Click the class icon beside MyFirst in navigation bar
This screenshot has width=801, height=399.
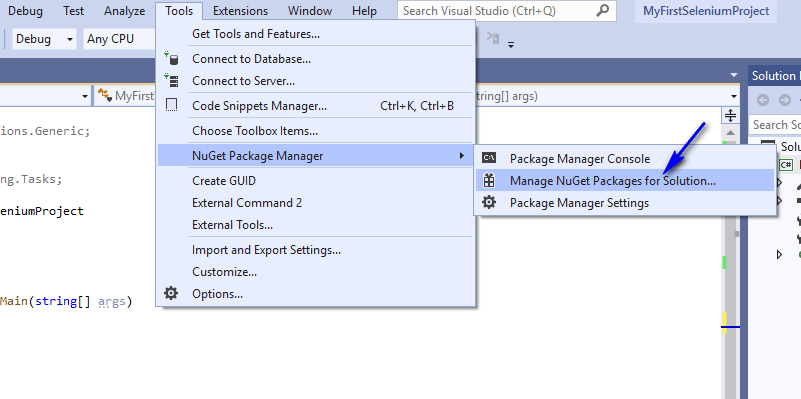pyautogui.click(x=105, y=95)
